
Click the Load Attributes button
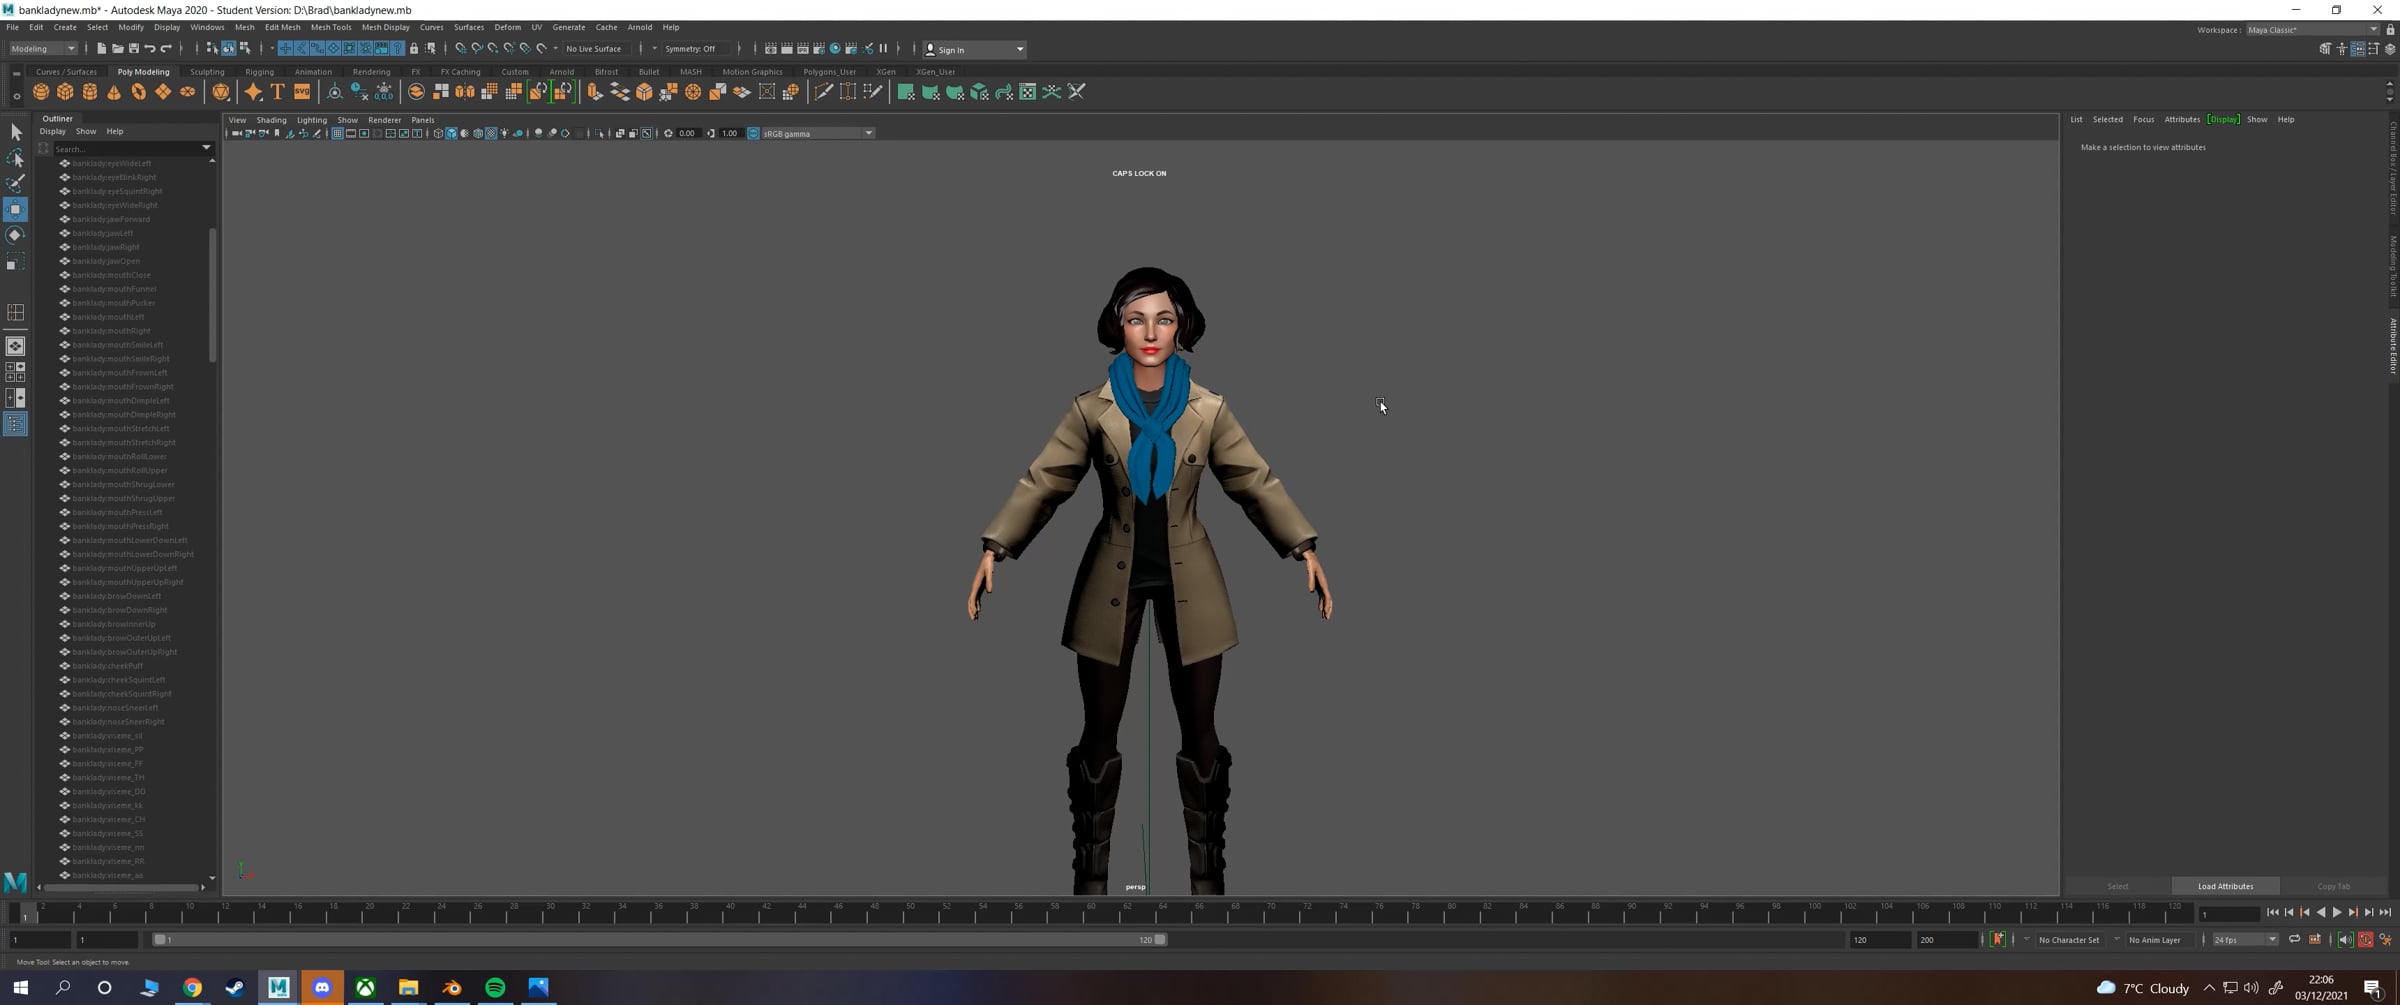click(x=2225, y=886)
